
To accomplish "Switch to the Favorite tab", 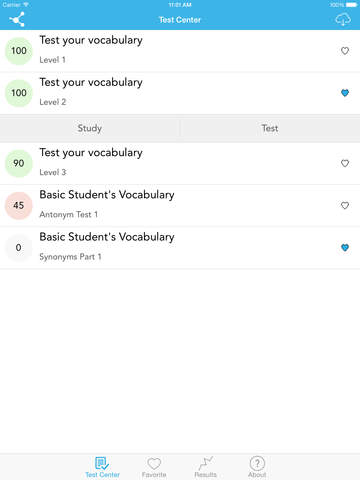I will [x=154, y=467].
